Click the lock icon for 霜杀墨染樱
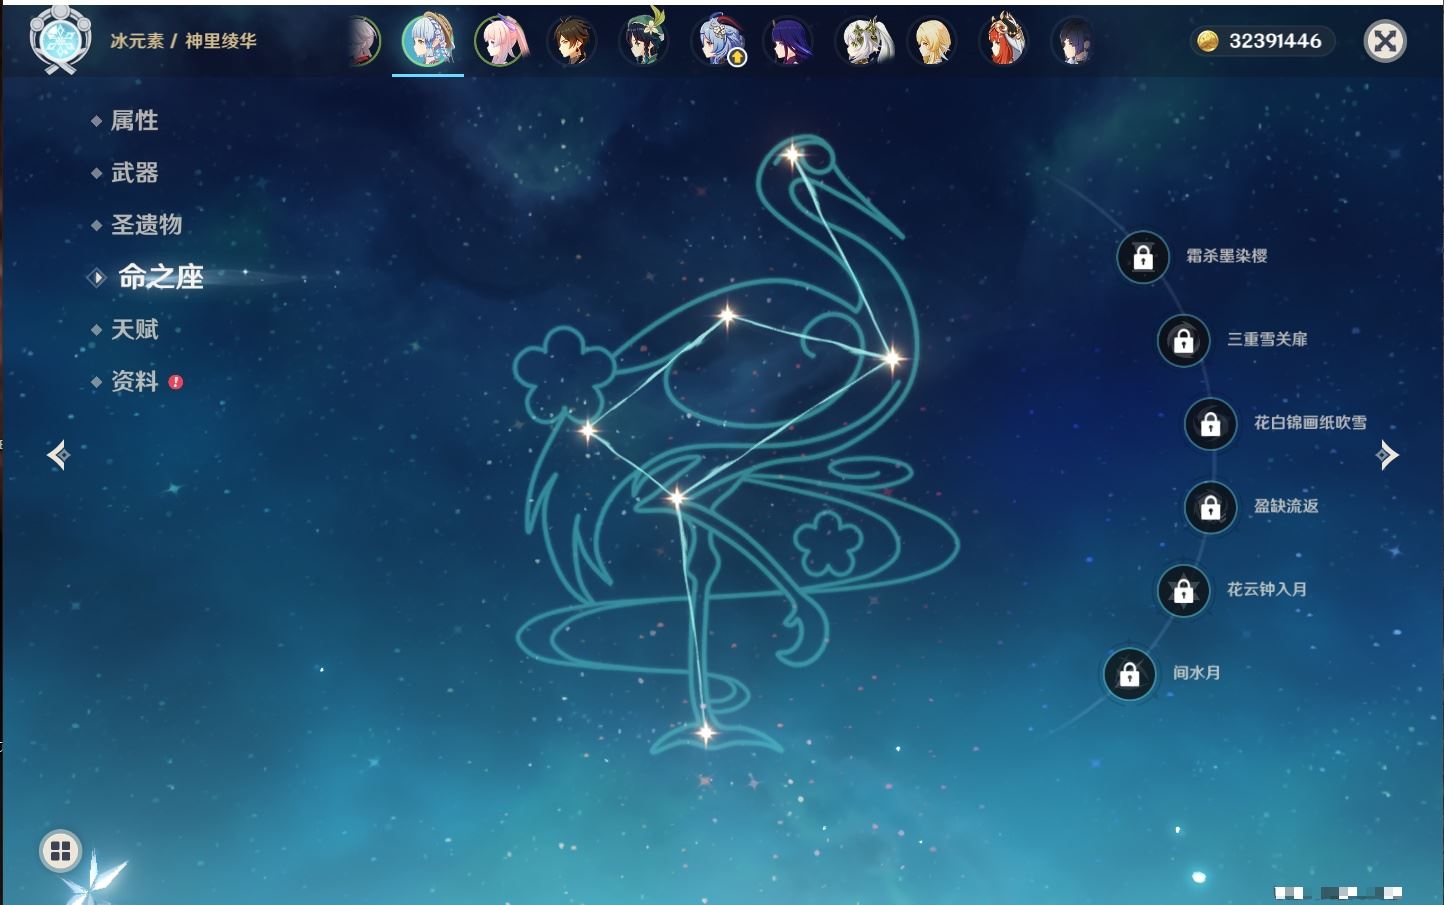1444x905 pixels. 1143,257
